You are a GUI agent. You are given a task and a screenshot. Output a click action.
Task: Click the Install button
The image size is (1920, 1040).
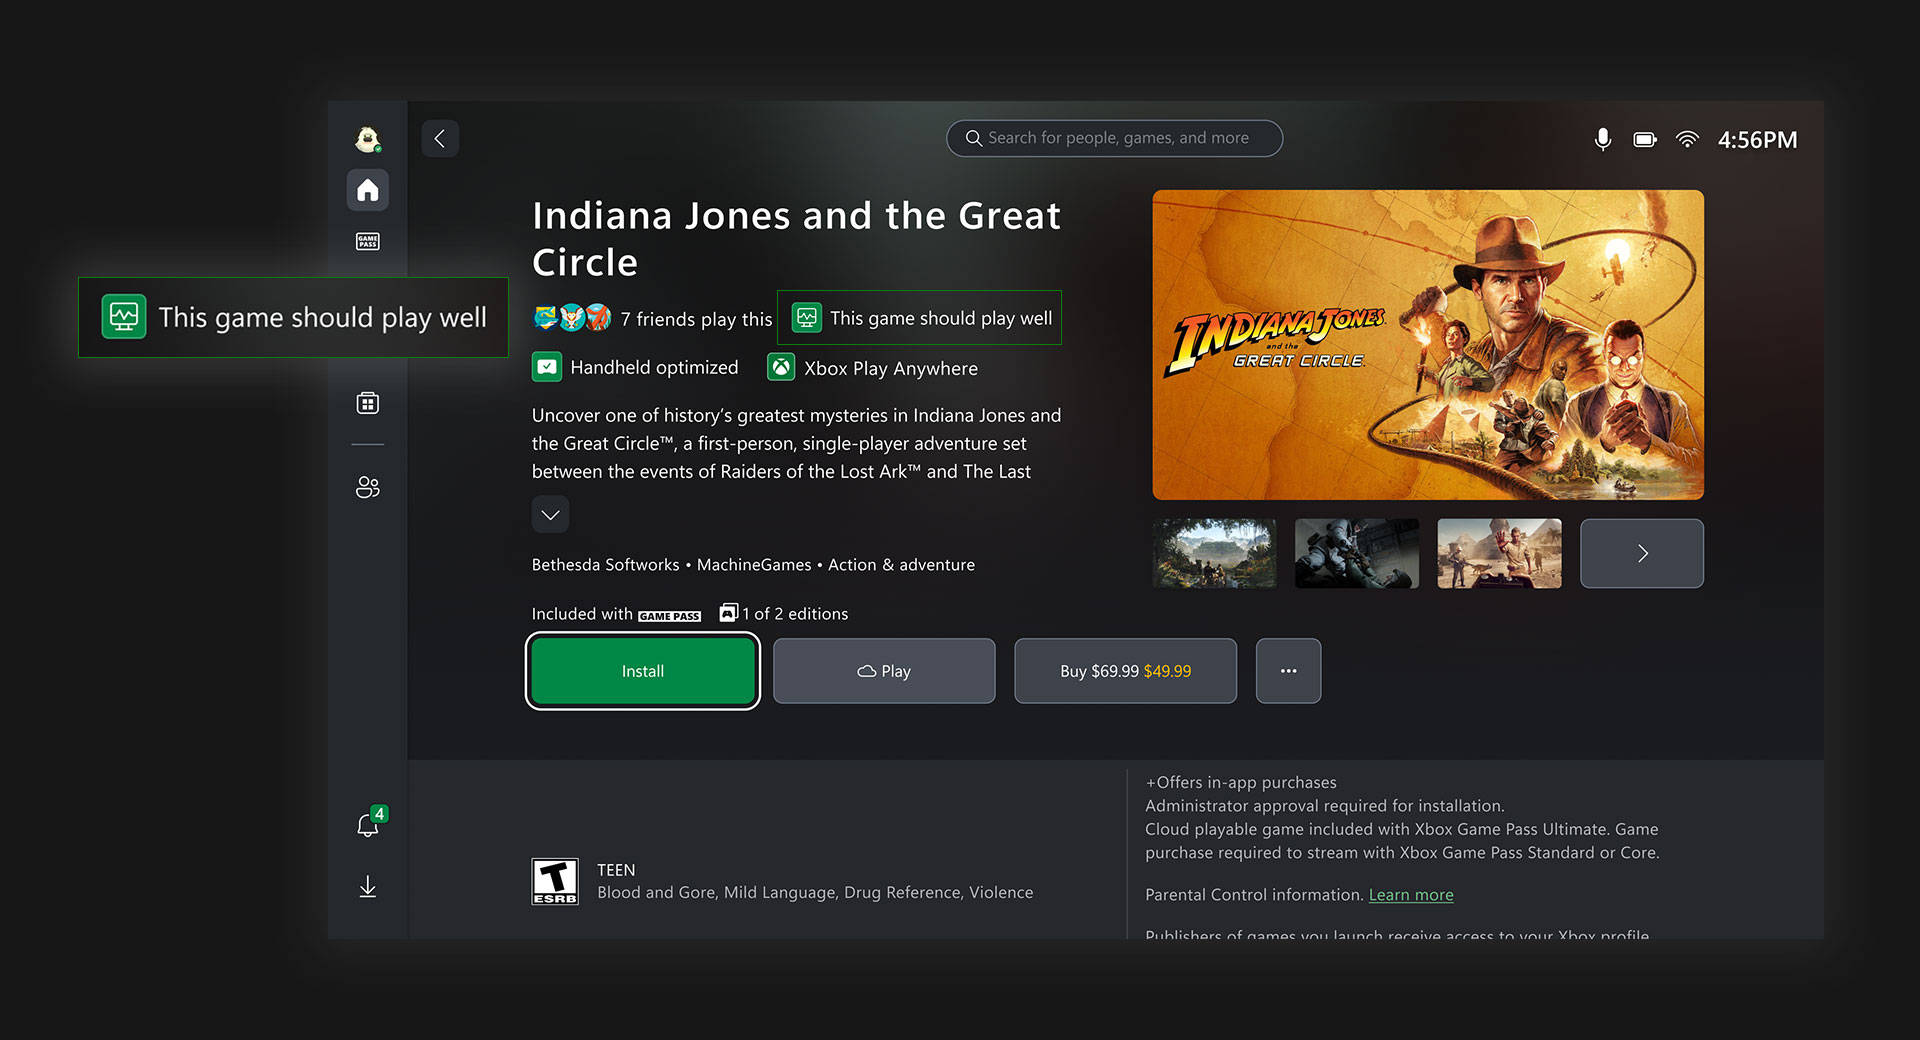tap(643, 671)
